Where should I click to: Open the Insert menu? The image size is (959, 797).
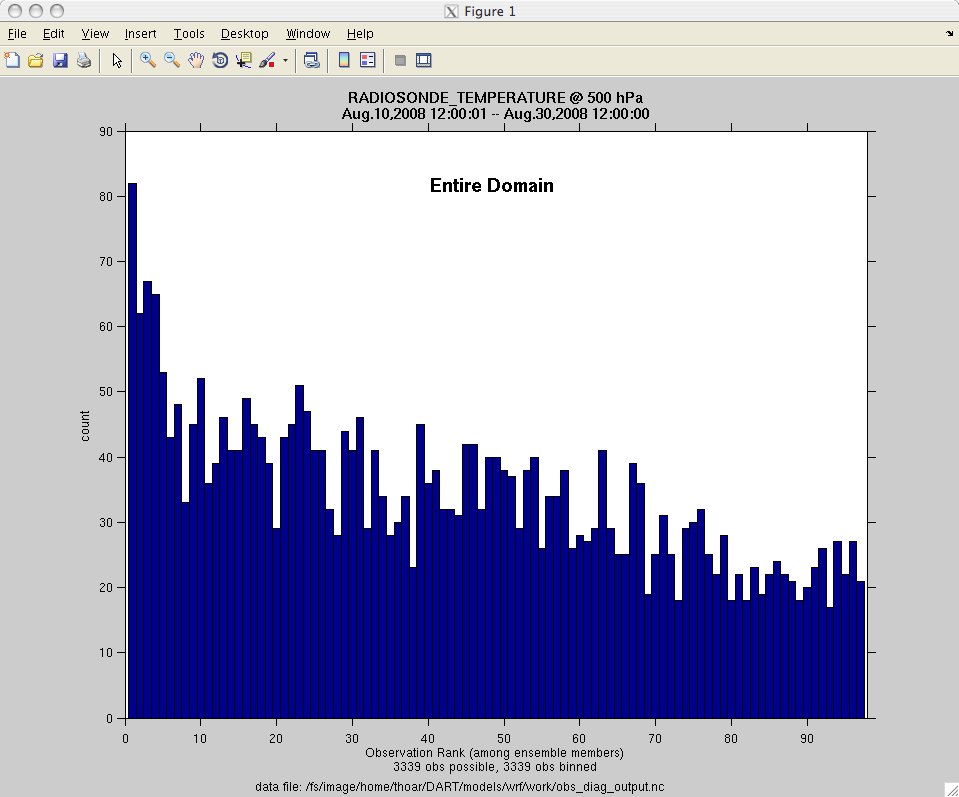tap(140, 34)
